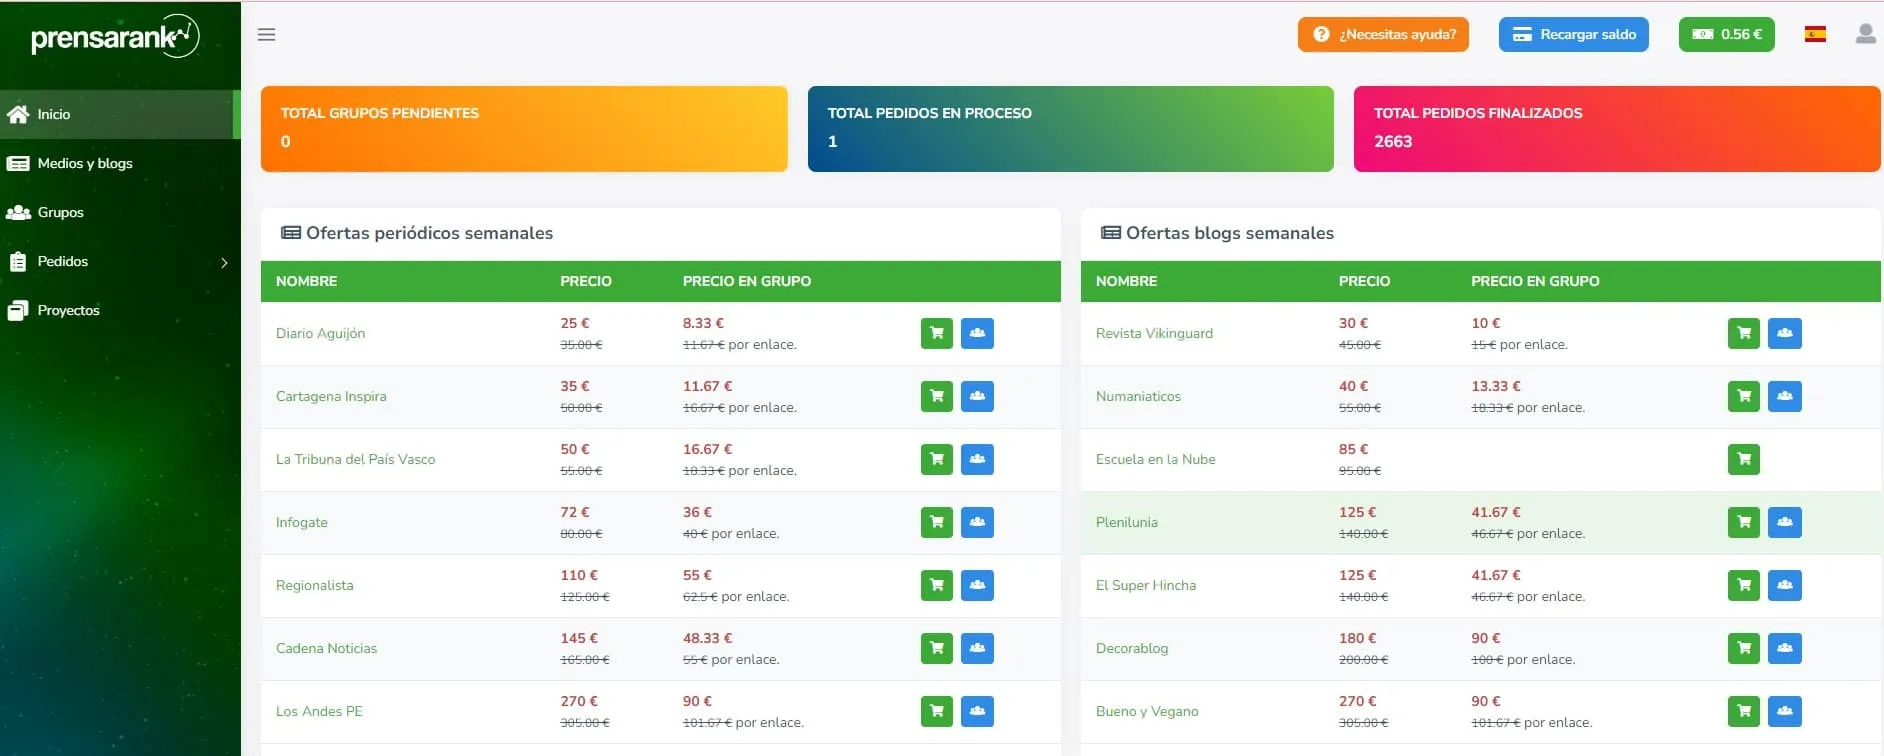Open Pedidos in sidebar
The height and width of the screenshot is (756, 1884).
coord(120,261)
